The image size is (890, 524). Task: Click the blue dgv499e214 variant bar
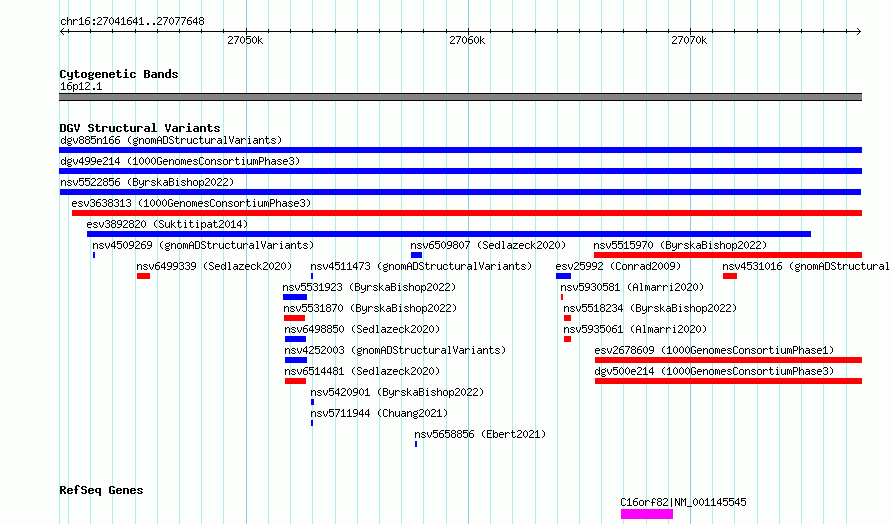click(x=460, y=171)
